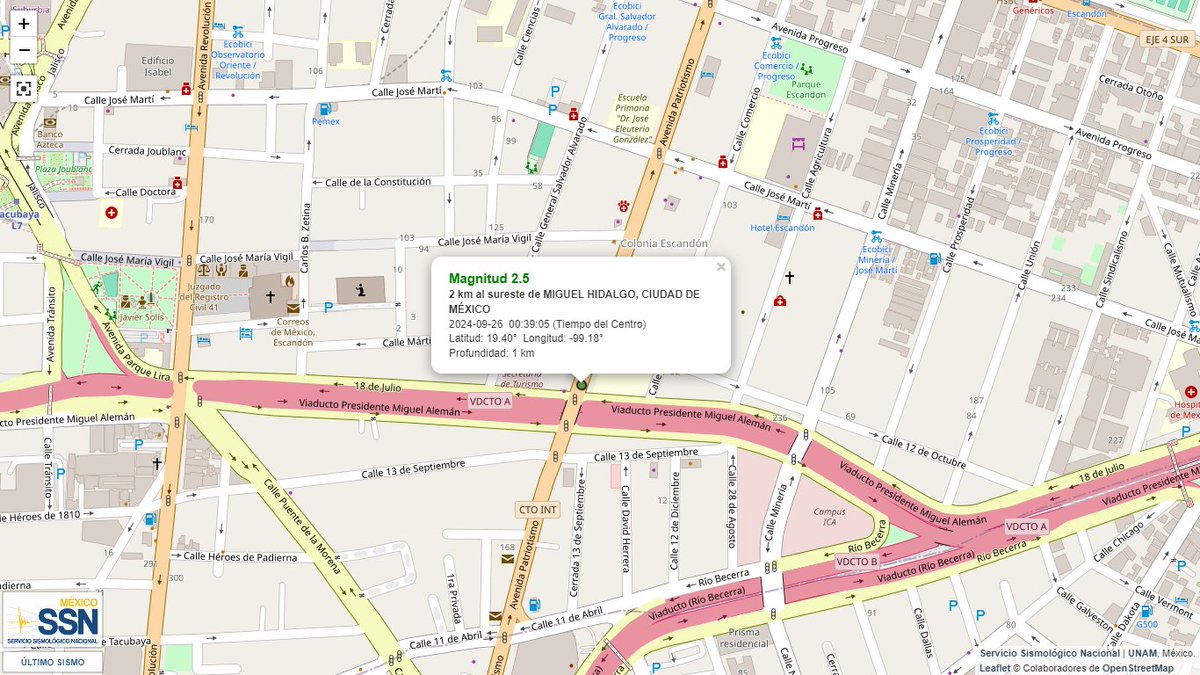Image resolution: width=1200 pixels, height=675 pixels.
Task: Click the parking icon near Calle Ciencias
Action: click(554, 92)
